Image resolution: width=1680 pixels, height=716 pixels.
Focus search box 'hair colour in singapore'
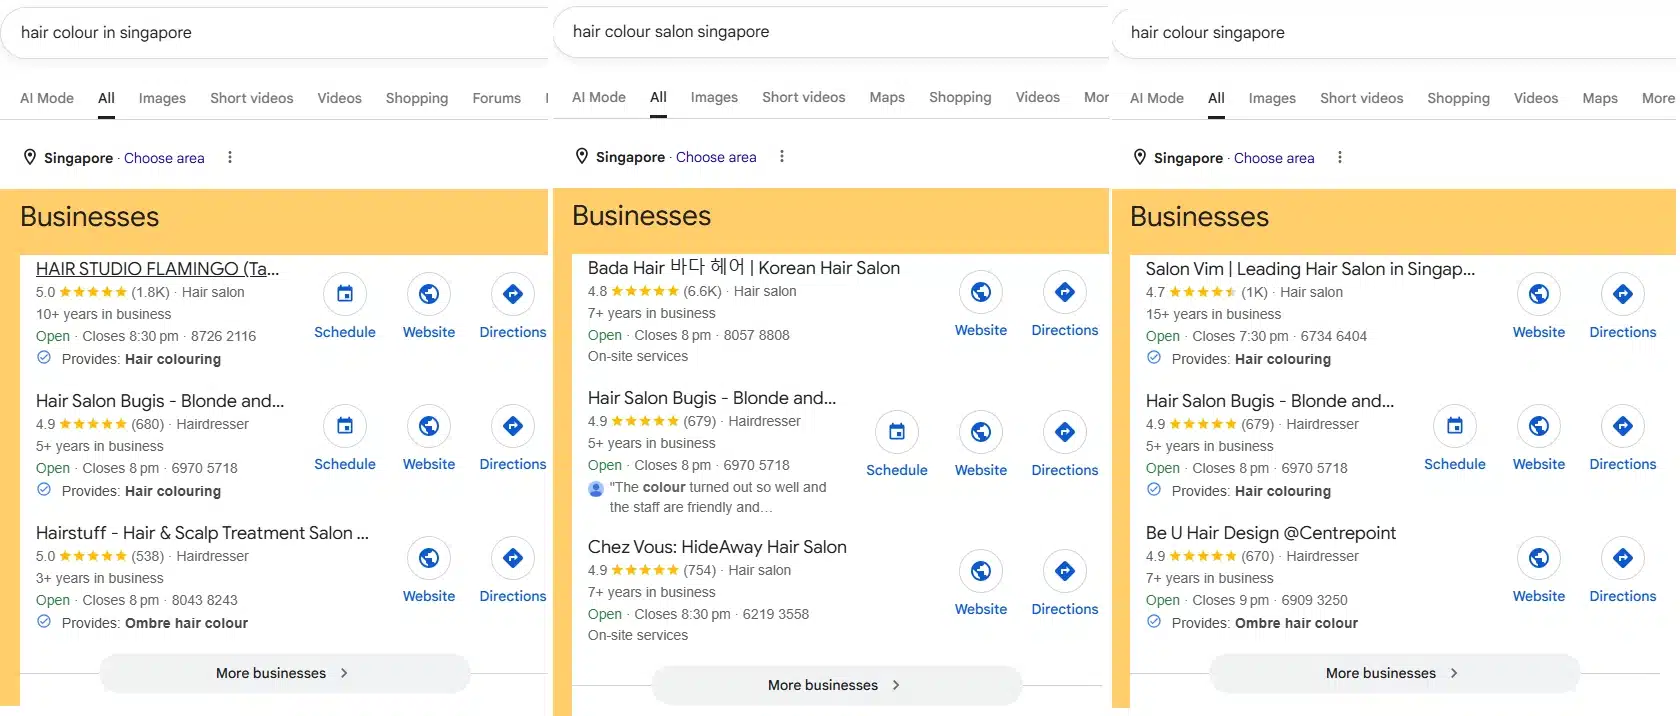pyautogui.click(x=275, y=33)
